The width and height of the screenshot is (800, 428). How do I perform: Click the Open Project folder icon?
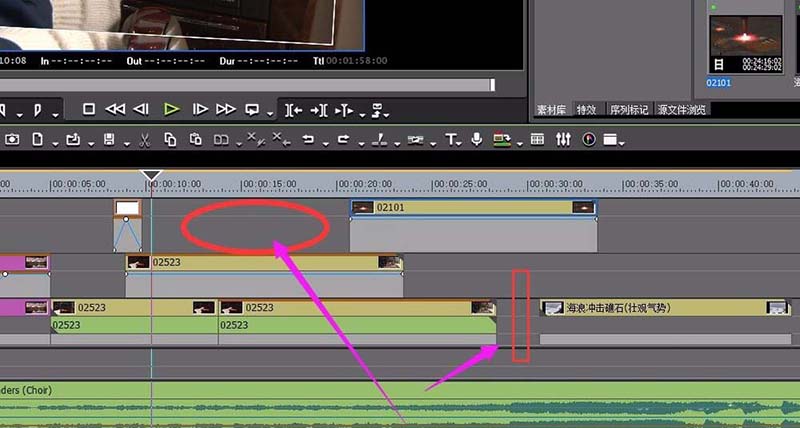[73, 139]
